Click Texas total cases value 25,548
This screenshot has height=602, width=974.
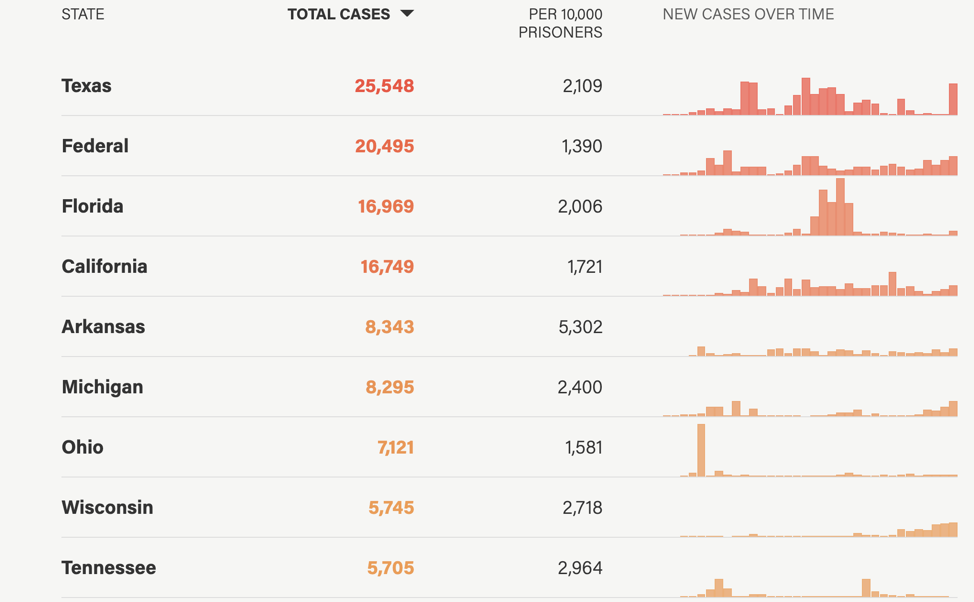(x=384, y=86)
